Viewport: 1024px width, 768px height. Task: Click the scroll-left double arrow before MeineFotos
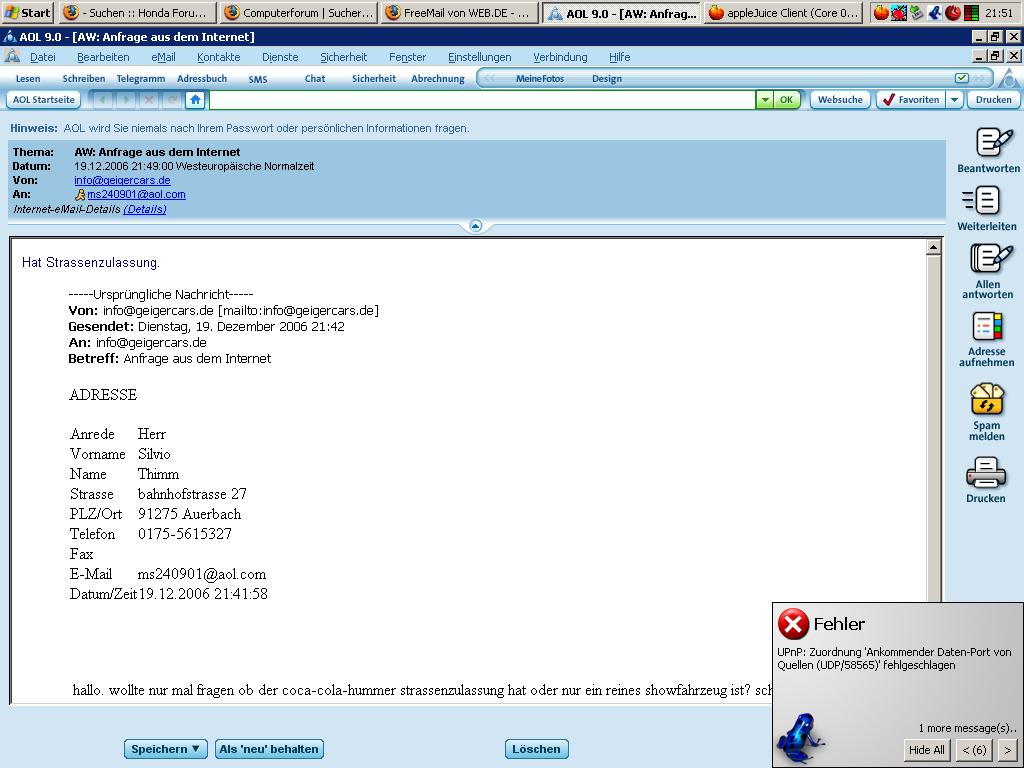point(488,78)
